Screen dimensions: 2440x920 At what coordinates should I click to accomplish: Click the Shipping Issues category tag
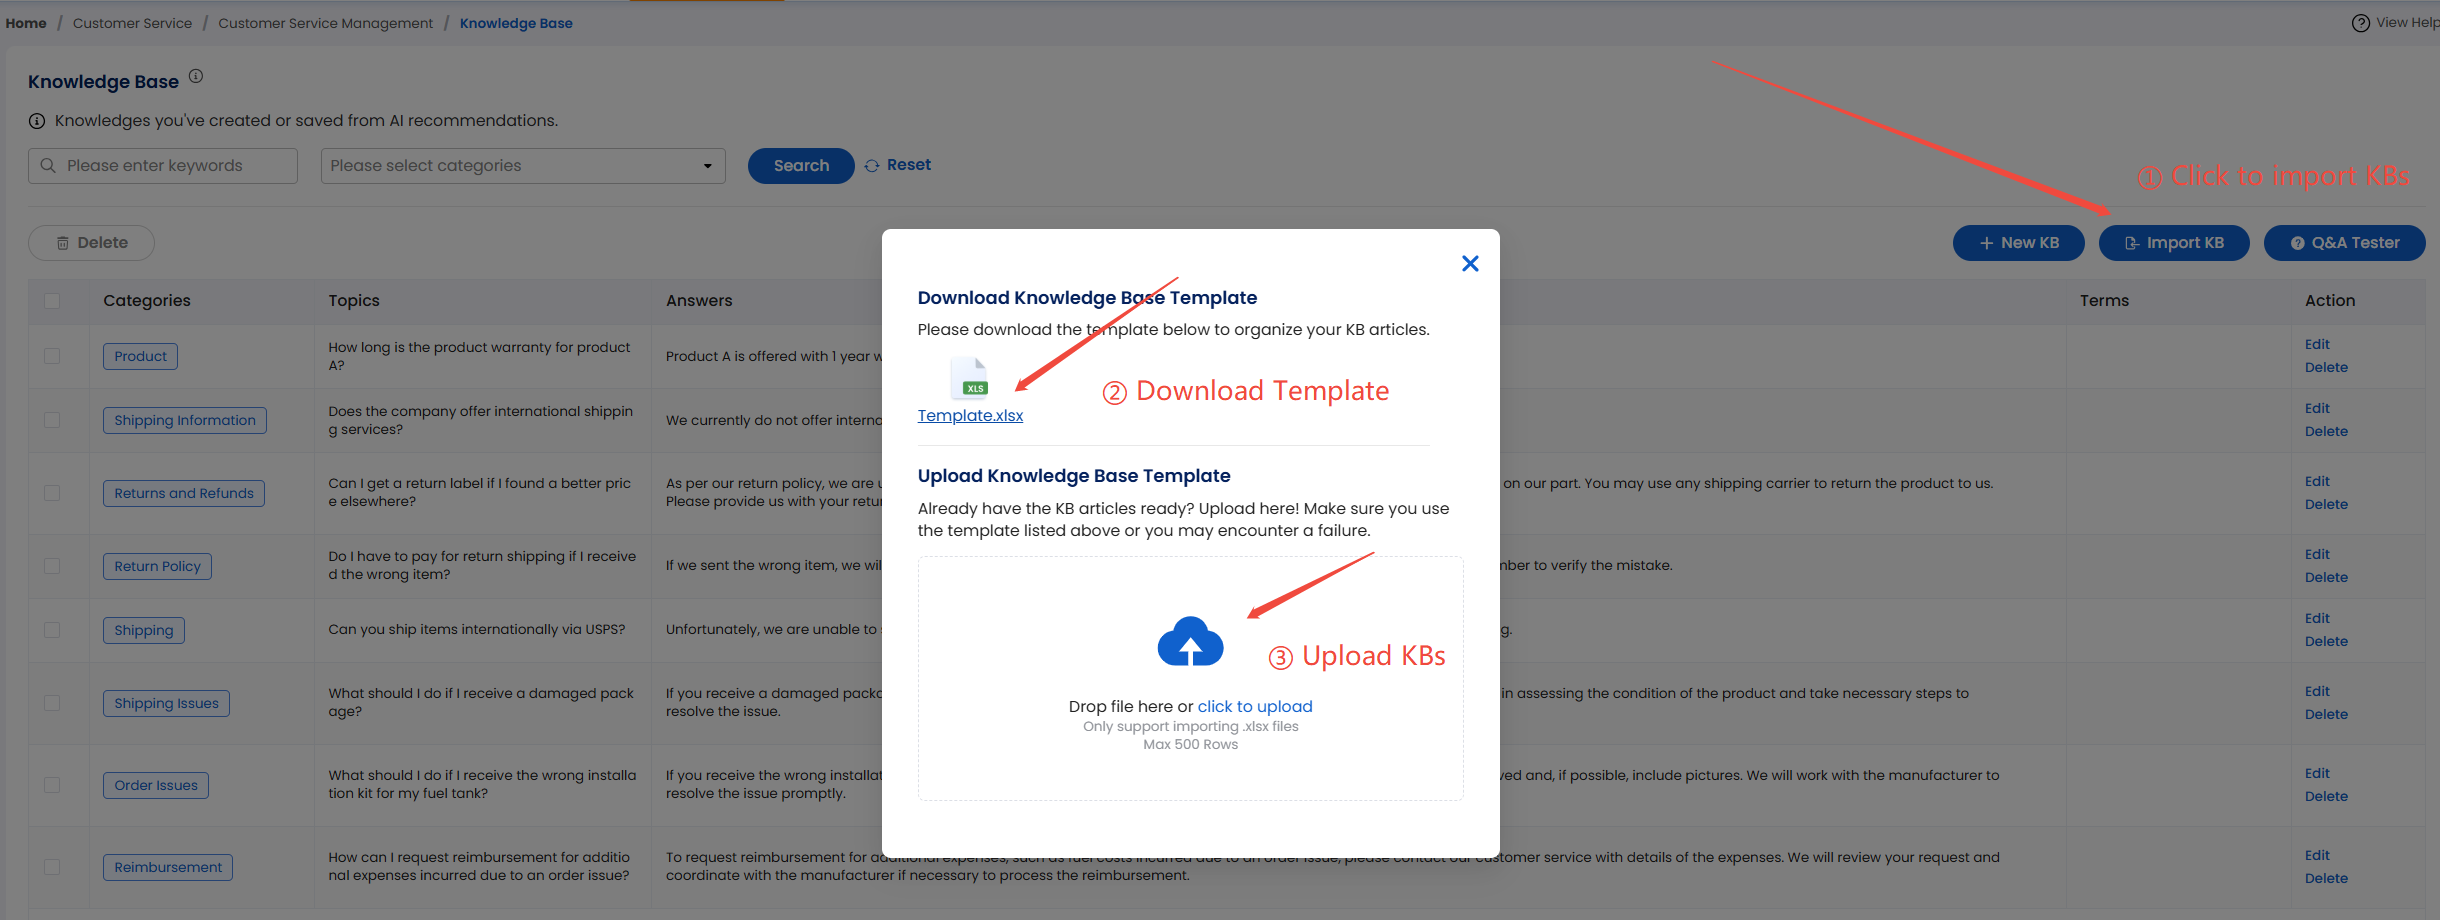(166, 703)
